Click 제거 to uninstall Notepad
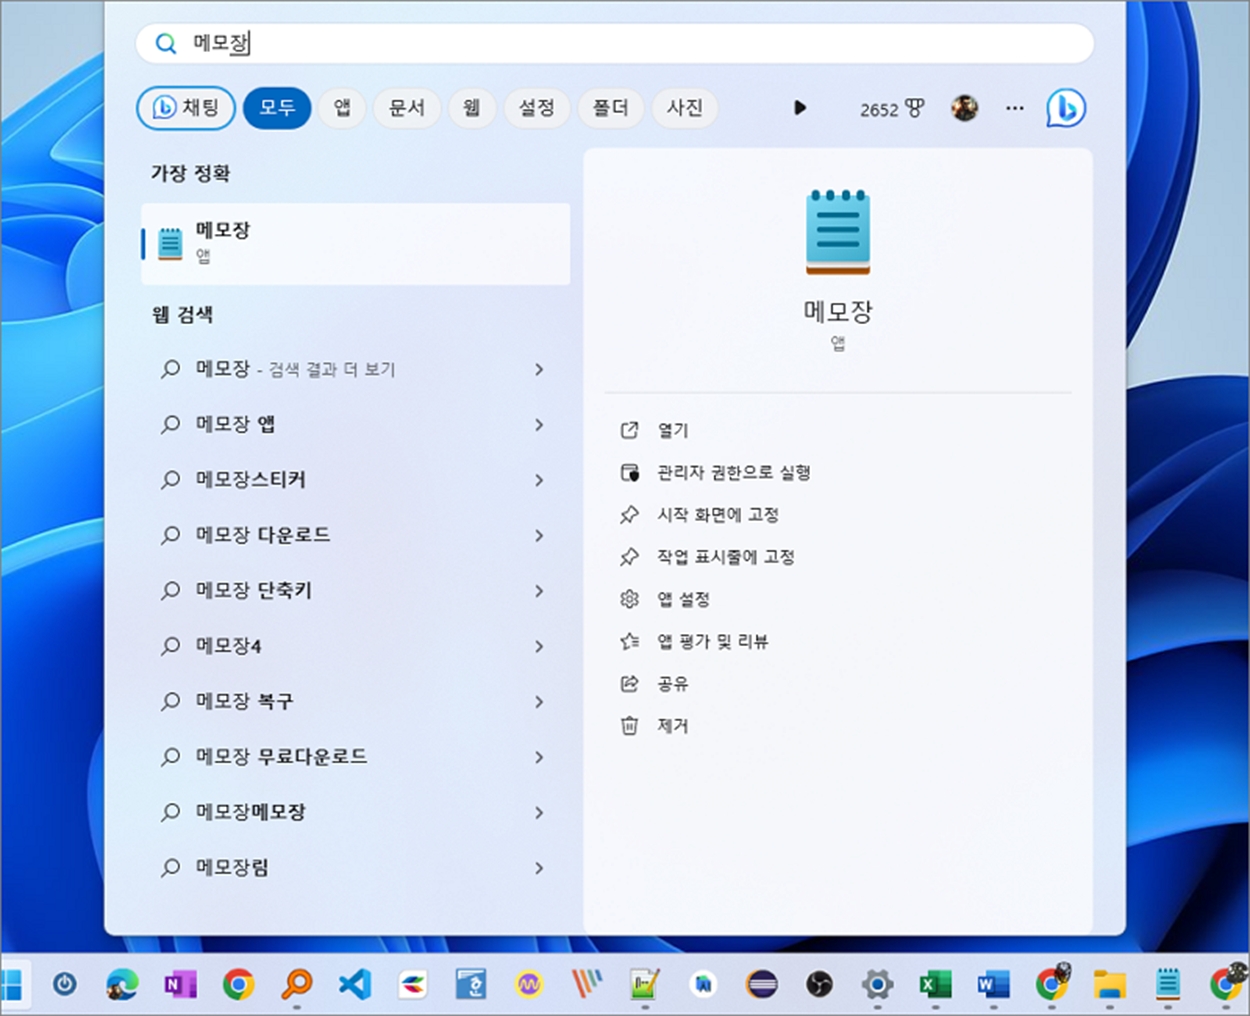Image resolution: width=1250 pixels, height=1016 pixels. tap(673, 726)
